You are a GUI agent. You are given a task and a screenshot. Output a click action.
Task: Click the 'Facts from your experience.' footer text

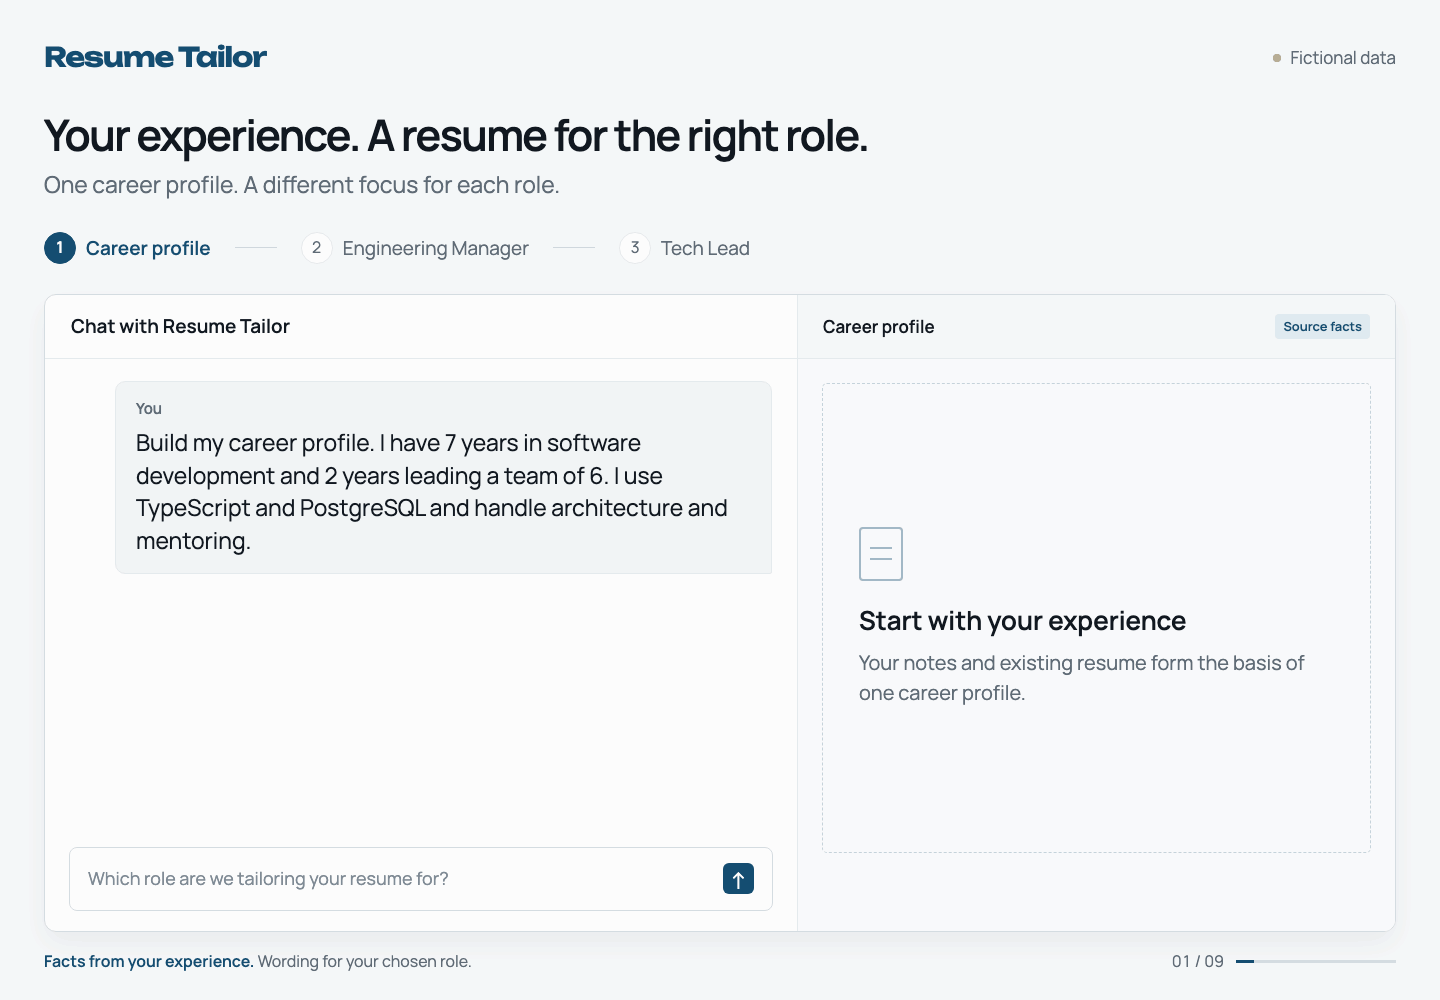point(149,961)
